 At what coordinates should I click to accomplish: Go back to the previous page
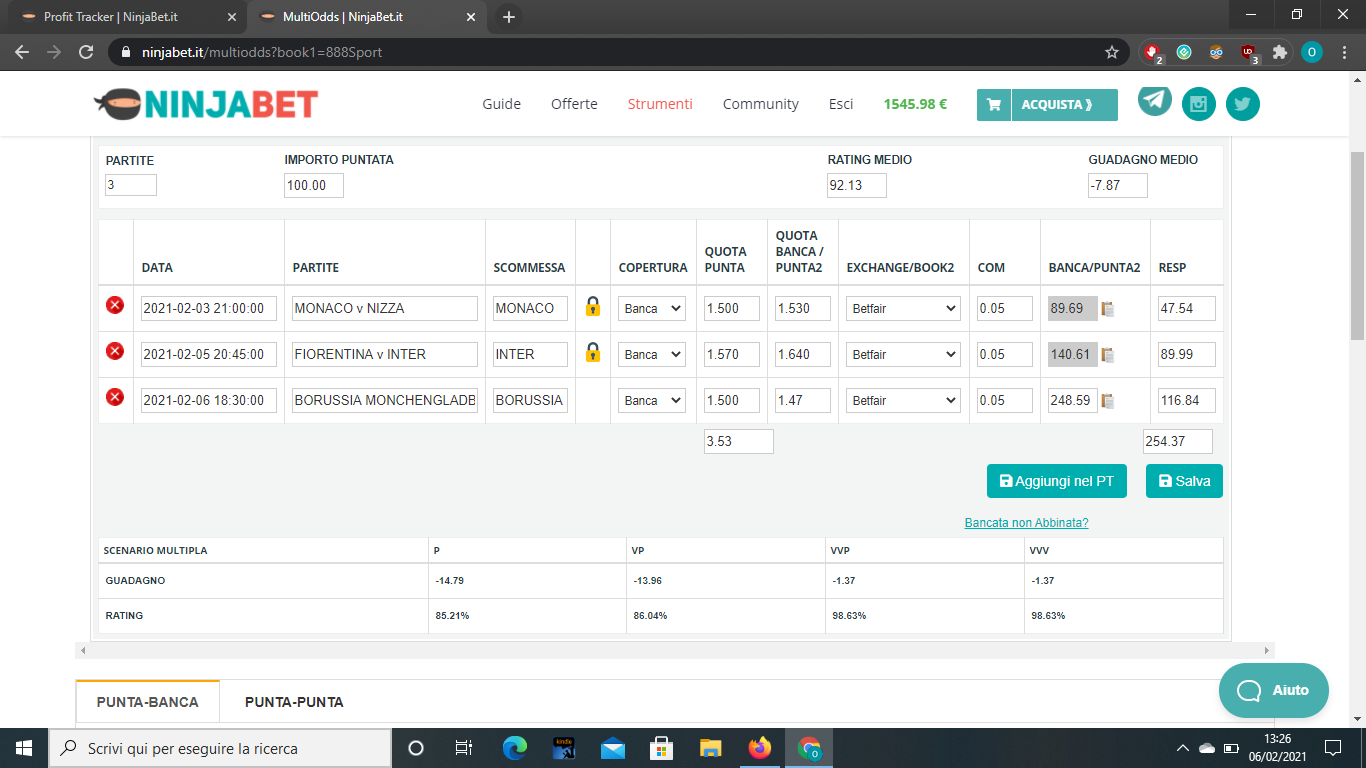click(22, 52)
